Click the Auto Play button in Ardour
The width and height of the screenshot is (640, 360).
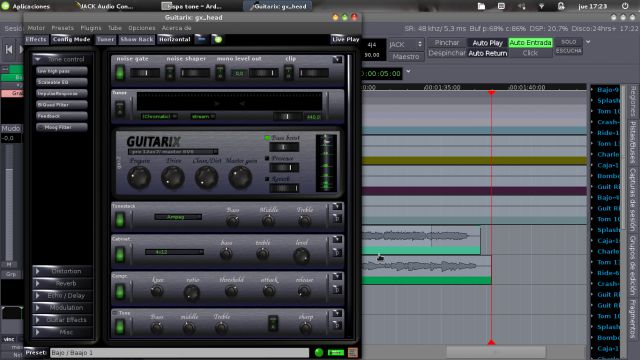[487, 42]
